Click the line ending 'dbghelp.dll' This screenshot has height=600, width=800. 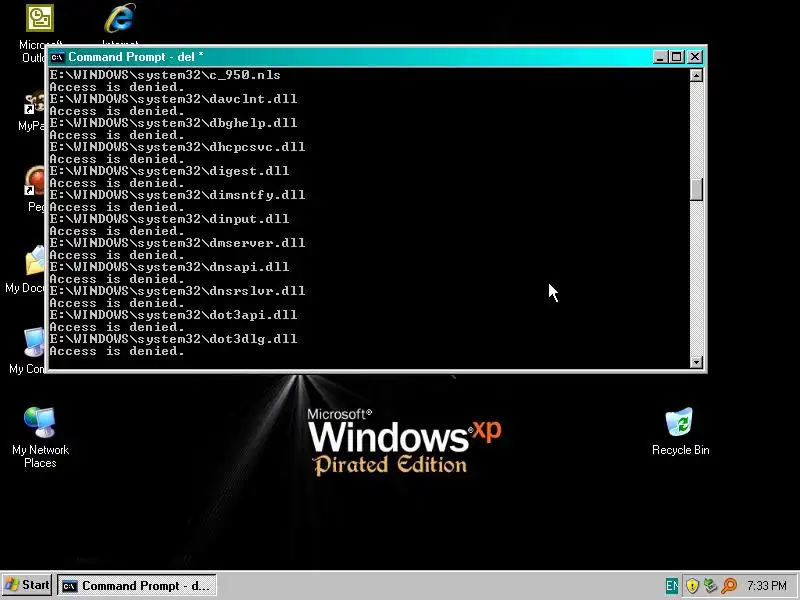pyautogui.click(x=173, y=123)
